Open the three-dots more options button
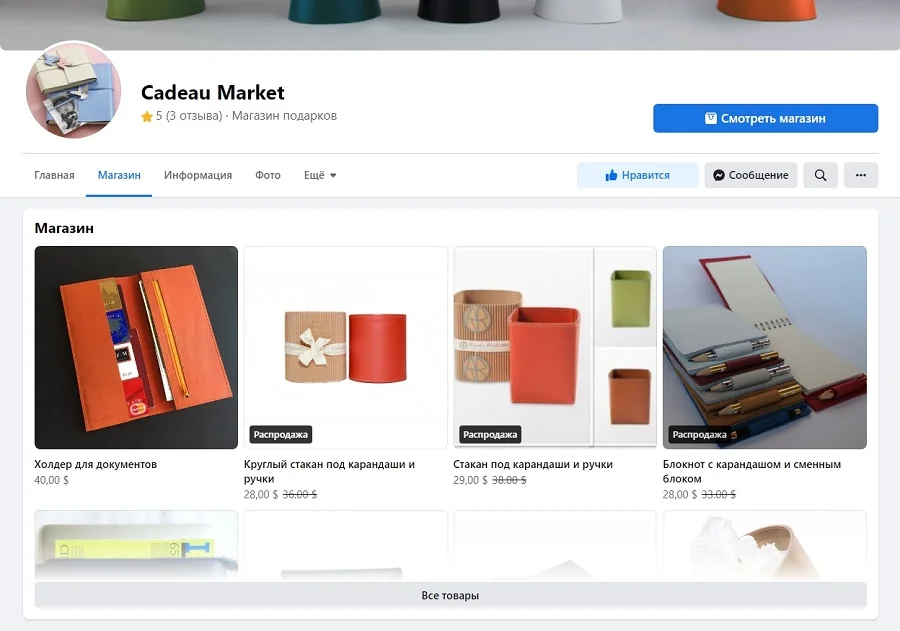Screen dimensions: 900x631 [860, 175]
